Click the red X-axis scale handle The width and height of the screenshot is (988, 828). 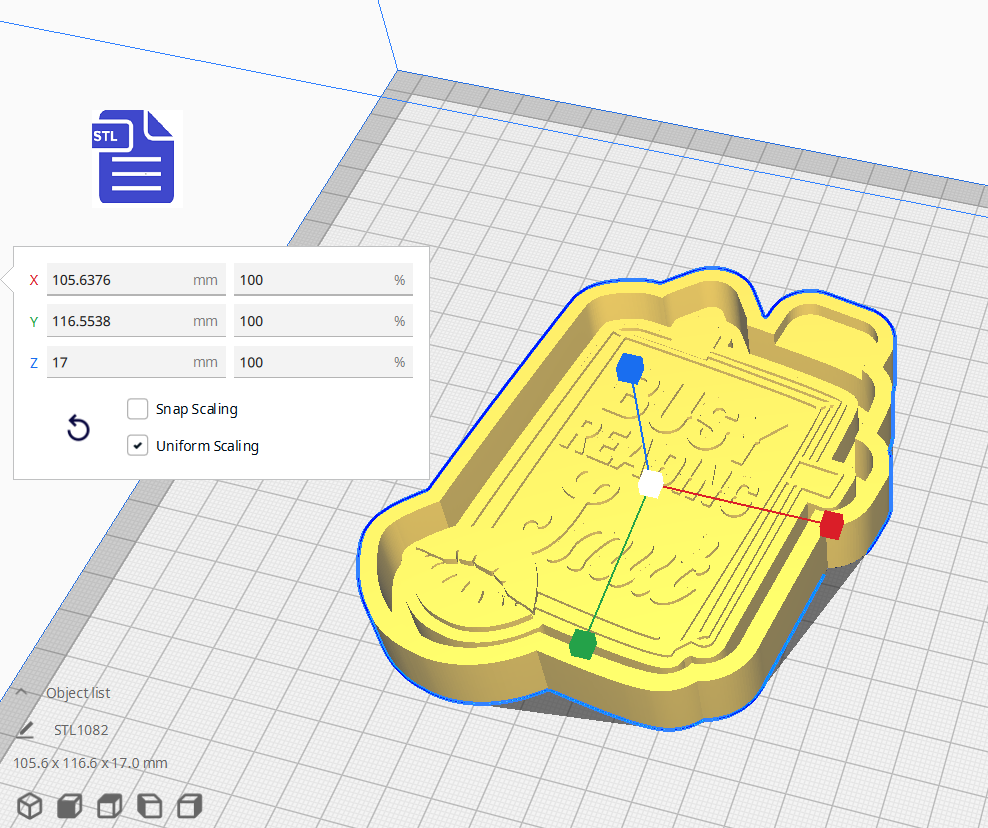coord(830,523)
